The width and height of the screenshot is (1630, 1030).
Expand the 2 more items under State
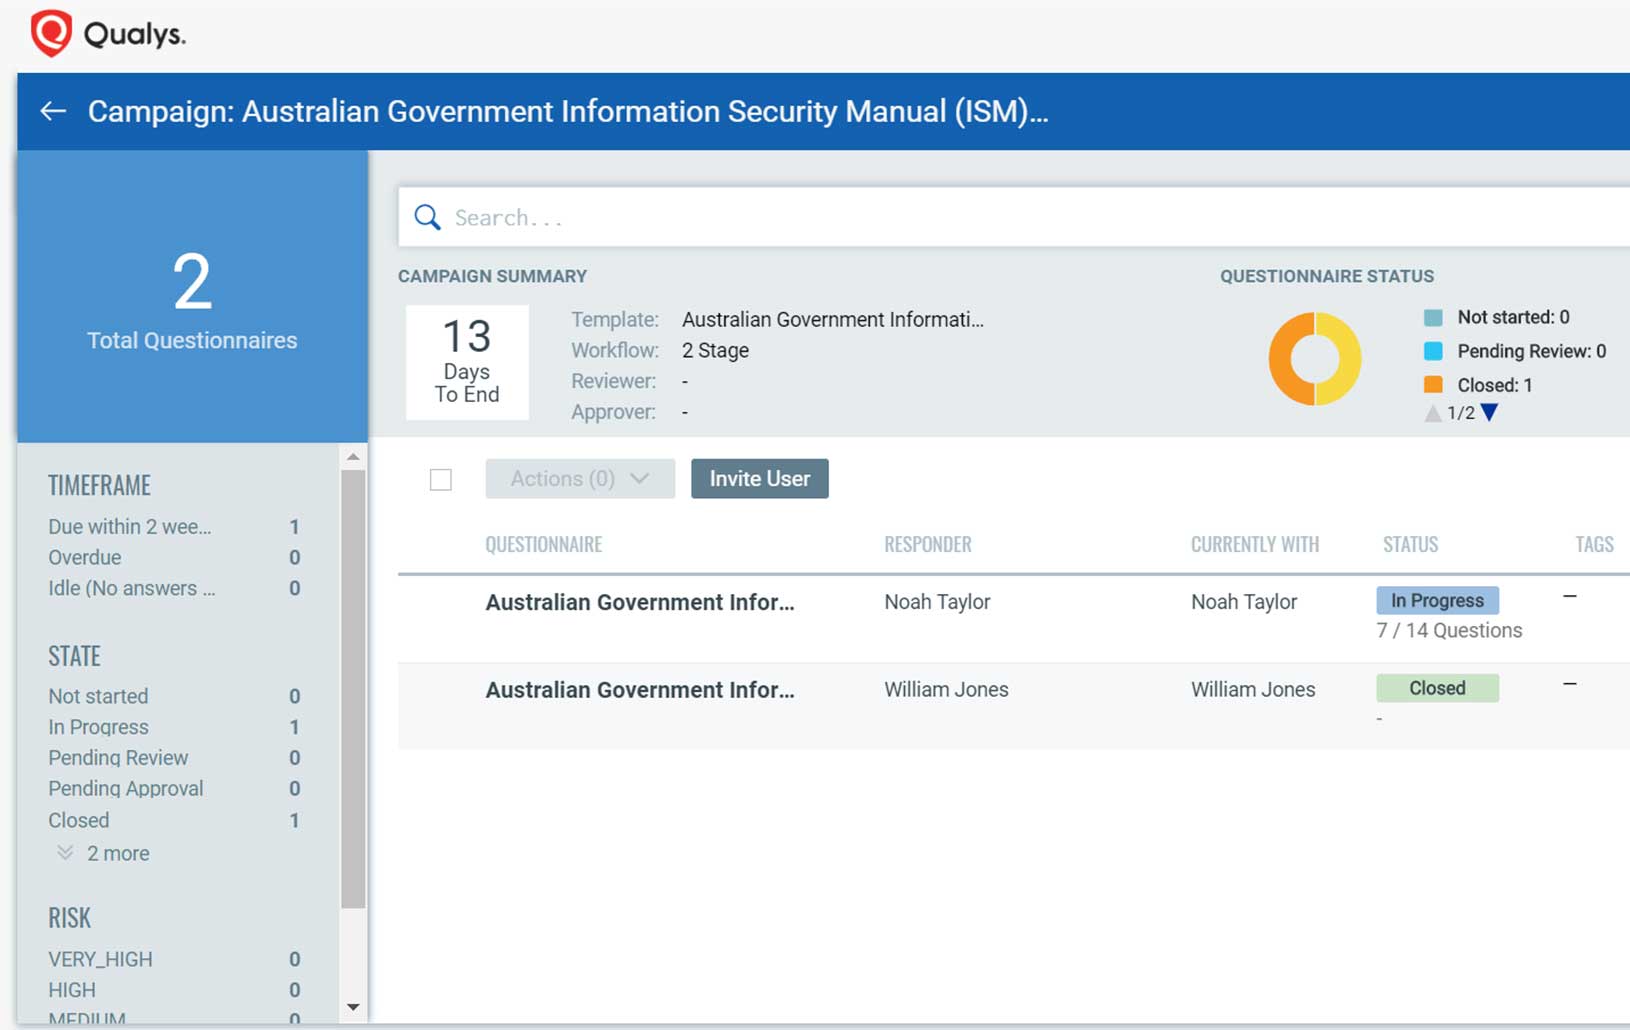point(117,853)
